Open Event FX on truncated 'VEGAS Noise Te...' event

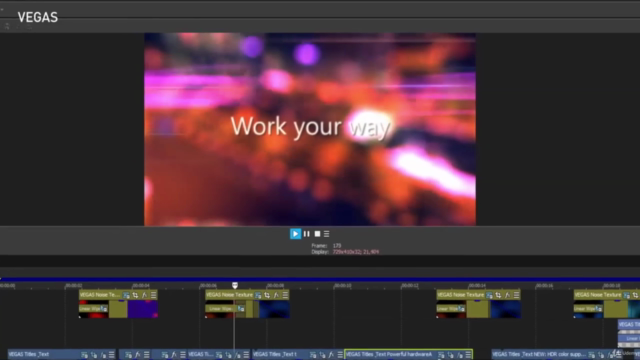pos(144,295)
